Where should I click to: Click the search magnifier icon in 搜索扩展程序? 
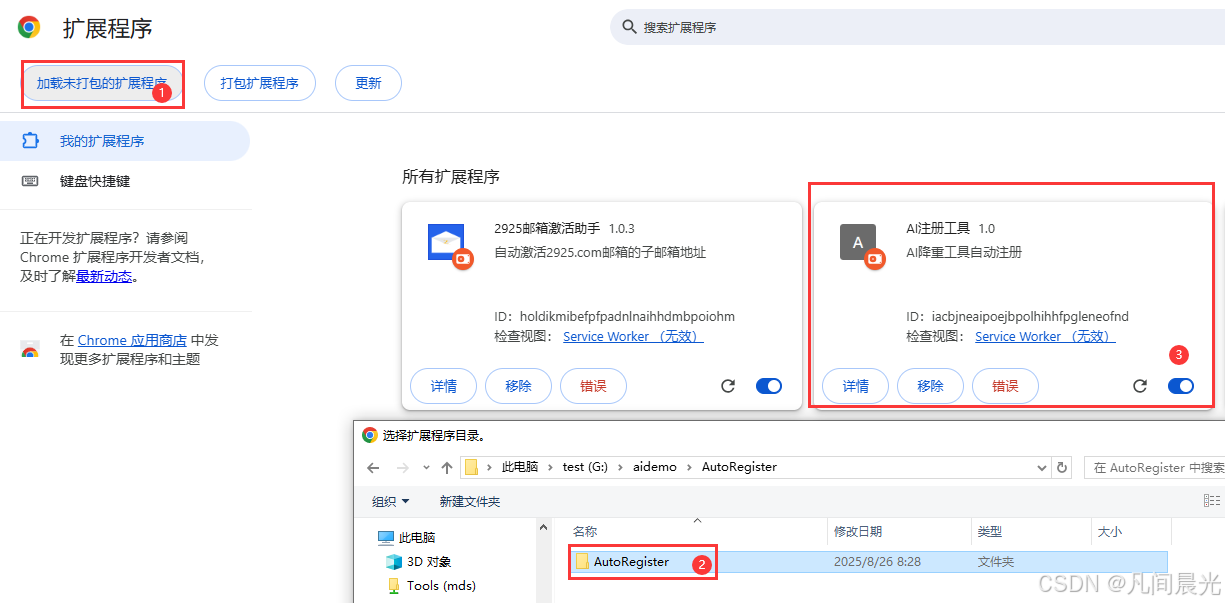coord(629,27)
